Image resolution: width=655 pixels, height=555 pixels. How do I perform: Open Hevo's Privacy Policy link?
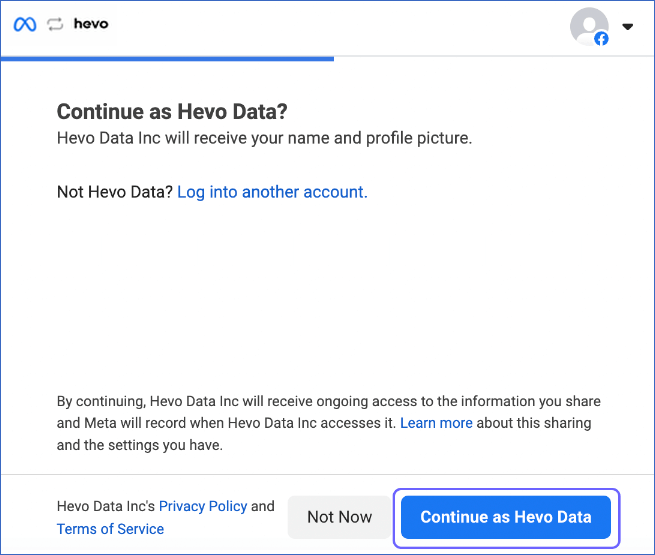tap(203, 506)
